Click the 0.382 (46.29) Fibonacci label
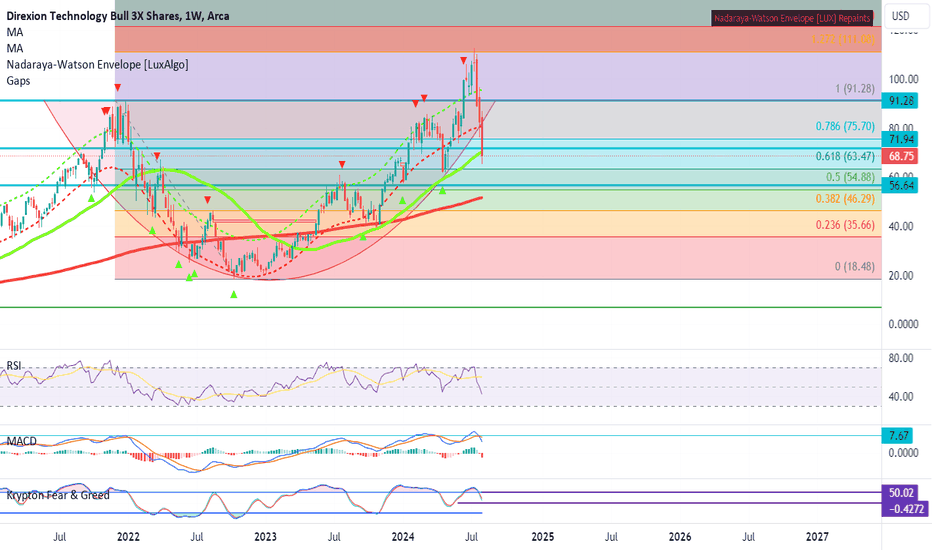The width and height of the screenshot is (932, 550). (845, 199)
